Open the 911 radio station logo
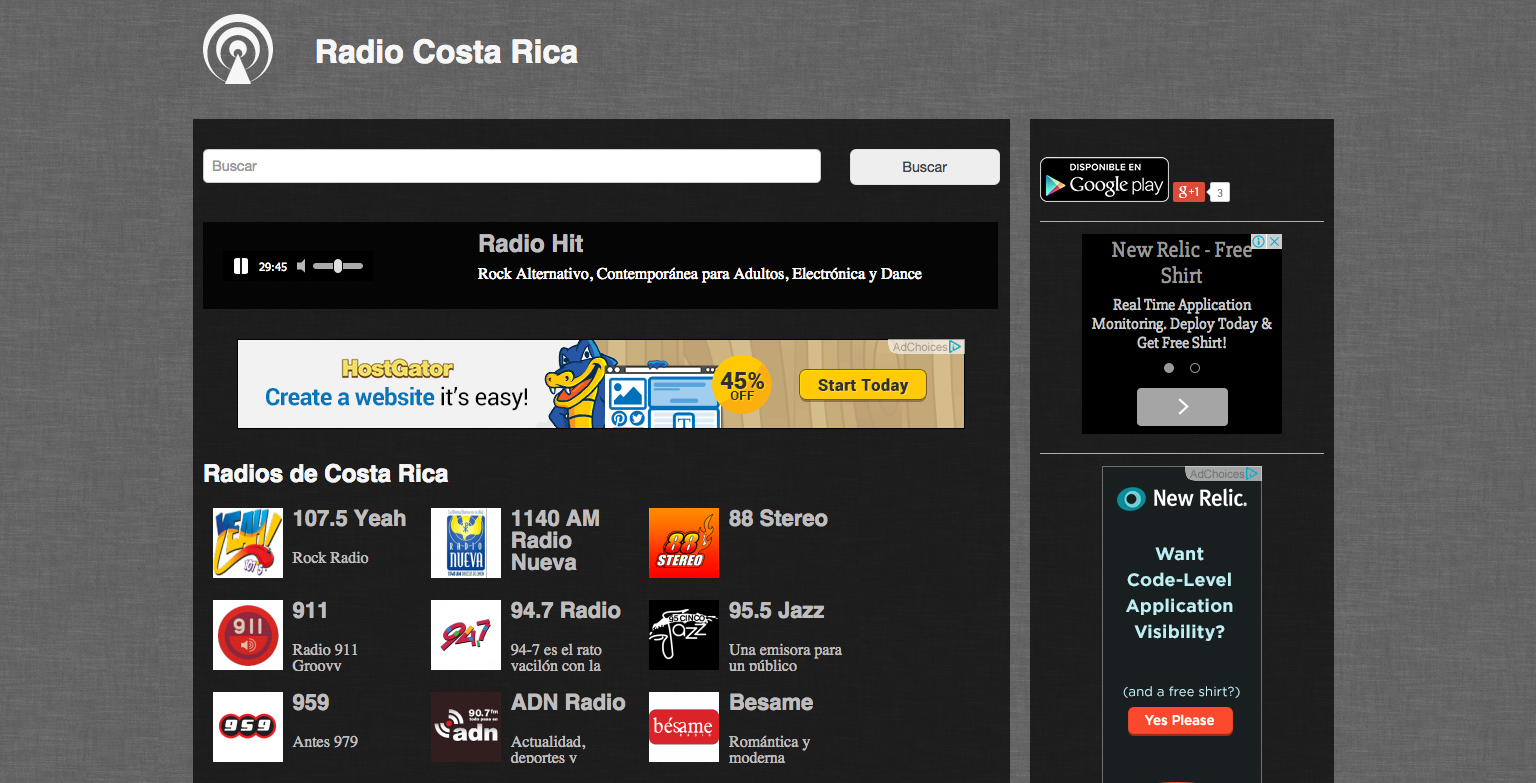The image size is (1536, 783). pyautogui.click(x=248, y=635)
